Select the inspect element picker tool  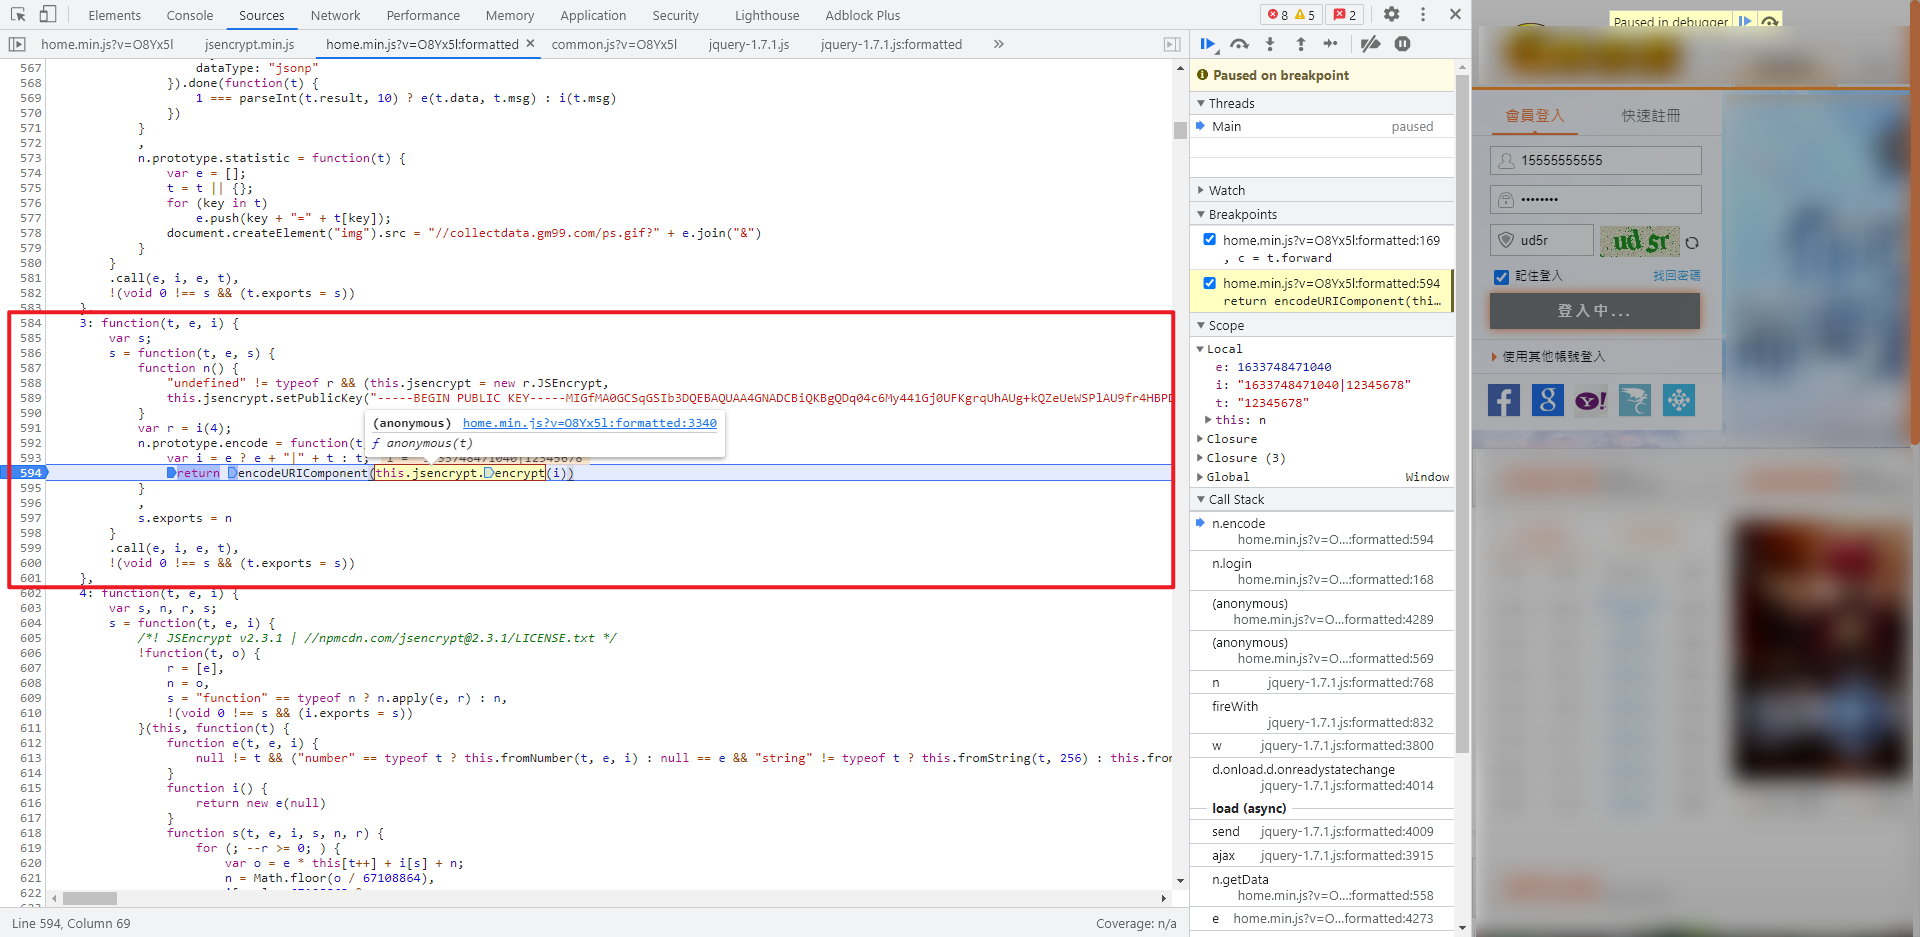tap(18, 14)
